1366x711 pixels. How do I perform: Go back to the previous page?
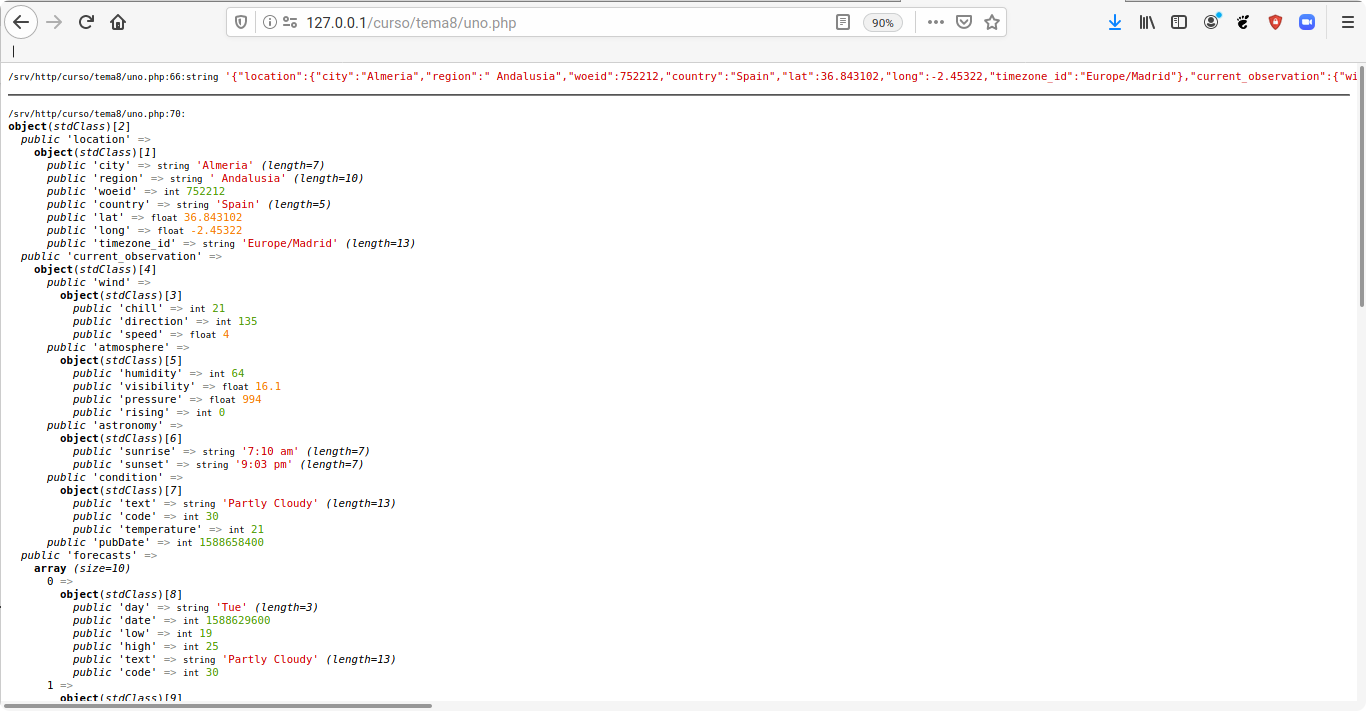(x=21, y=22)
